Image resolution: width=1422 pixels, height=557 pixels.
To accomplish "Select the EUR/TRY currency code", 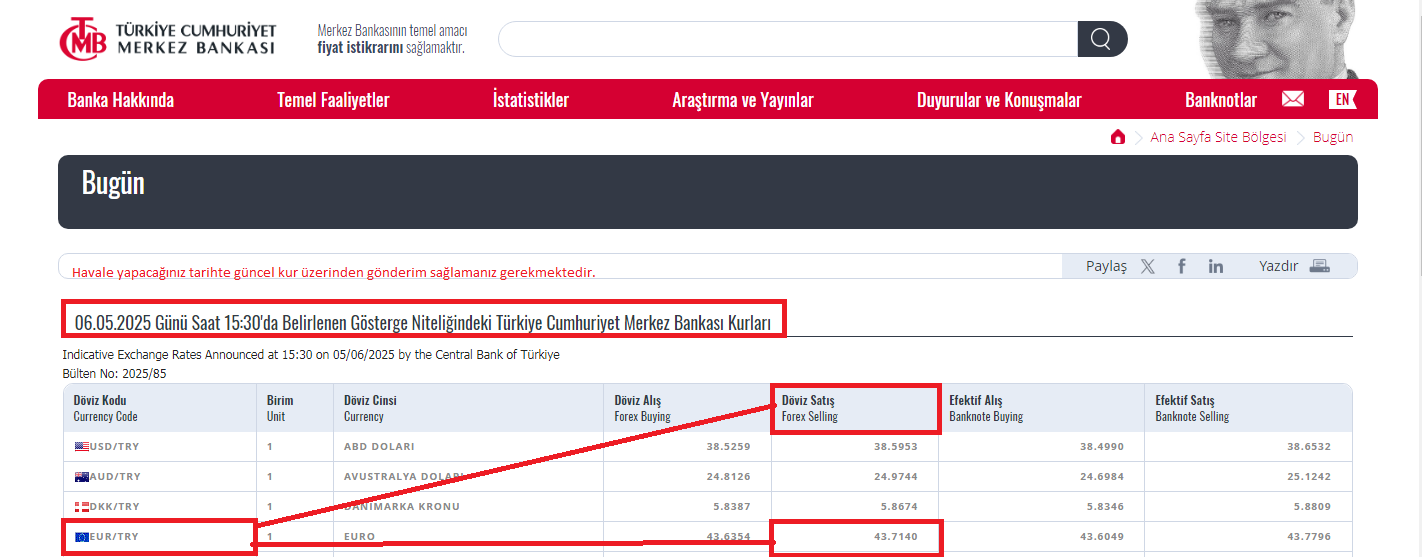I will pyautogui.click(x=114, y=537).
